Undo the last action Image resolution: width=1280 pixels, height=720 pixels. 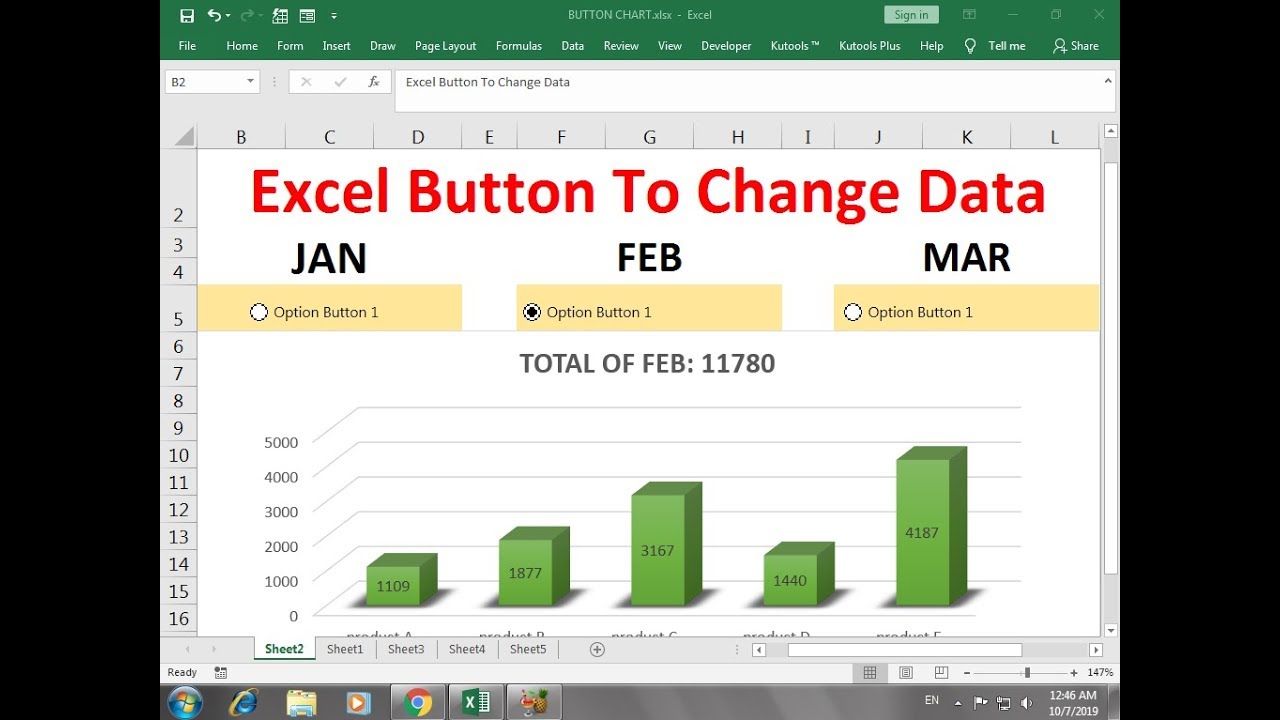pos(214,15)
